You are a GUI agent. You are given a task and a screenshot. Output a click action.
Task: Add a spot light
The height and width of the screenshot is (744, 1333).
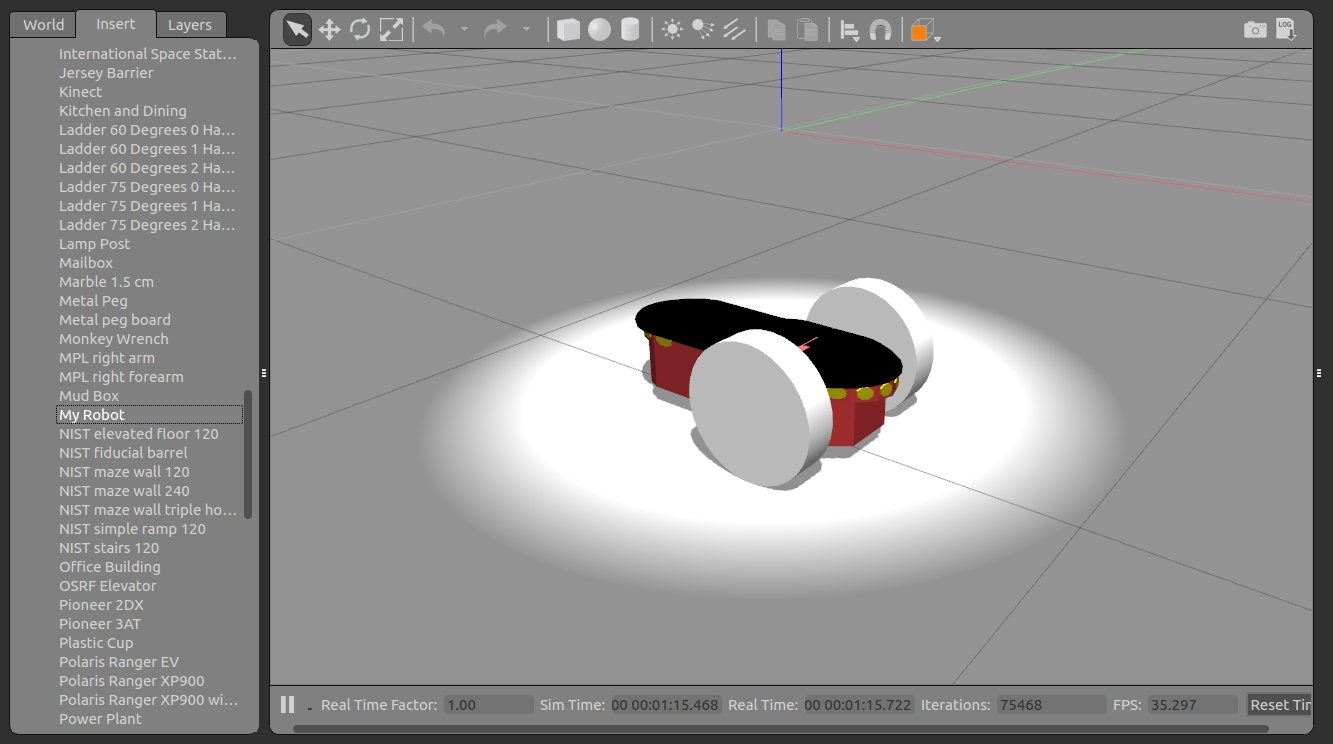point(703,30)
